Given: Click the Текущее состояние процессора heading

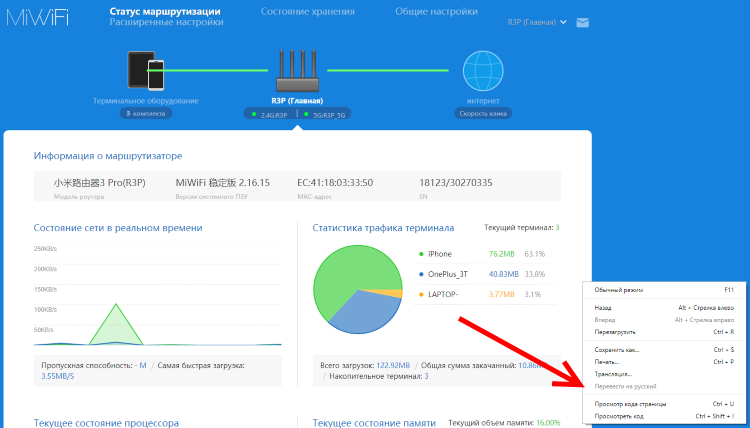Looking at the screenshot, I should [x=106, y=423].
